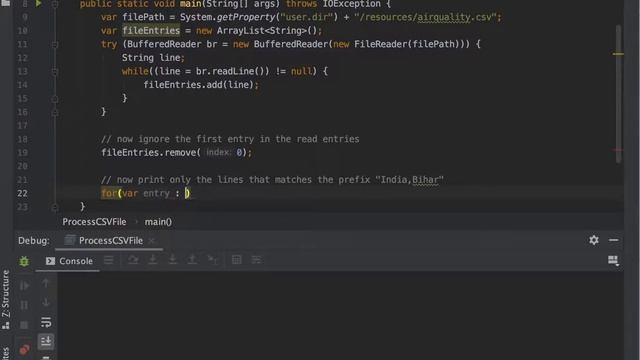Click the Force Step Into debugger icon

[x=172, y=260]
